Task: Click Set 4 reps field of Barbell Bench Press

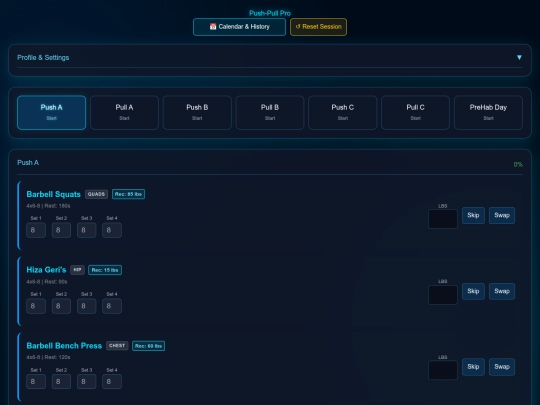Action: (x=112, y=382)
